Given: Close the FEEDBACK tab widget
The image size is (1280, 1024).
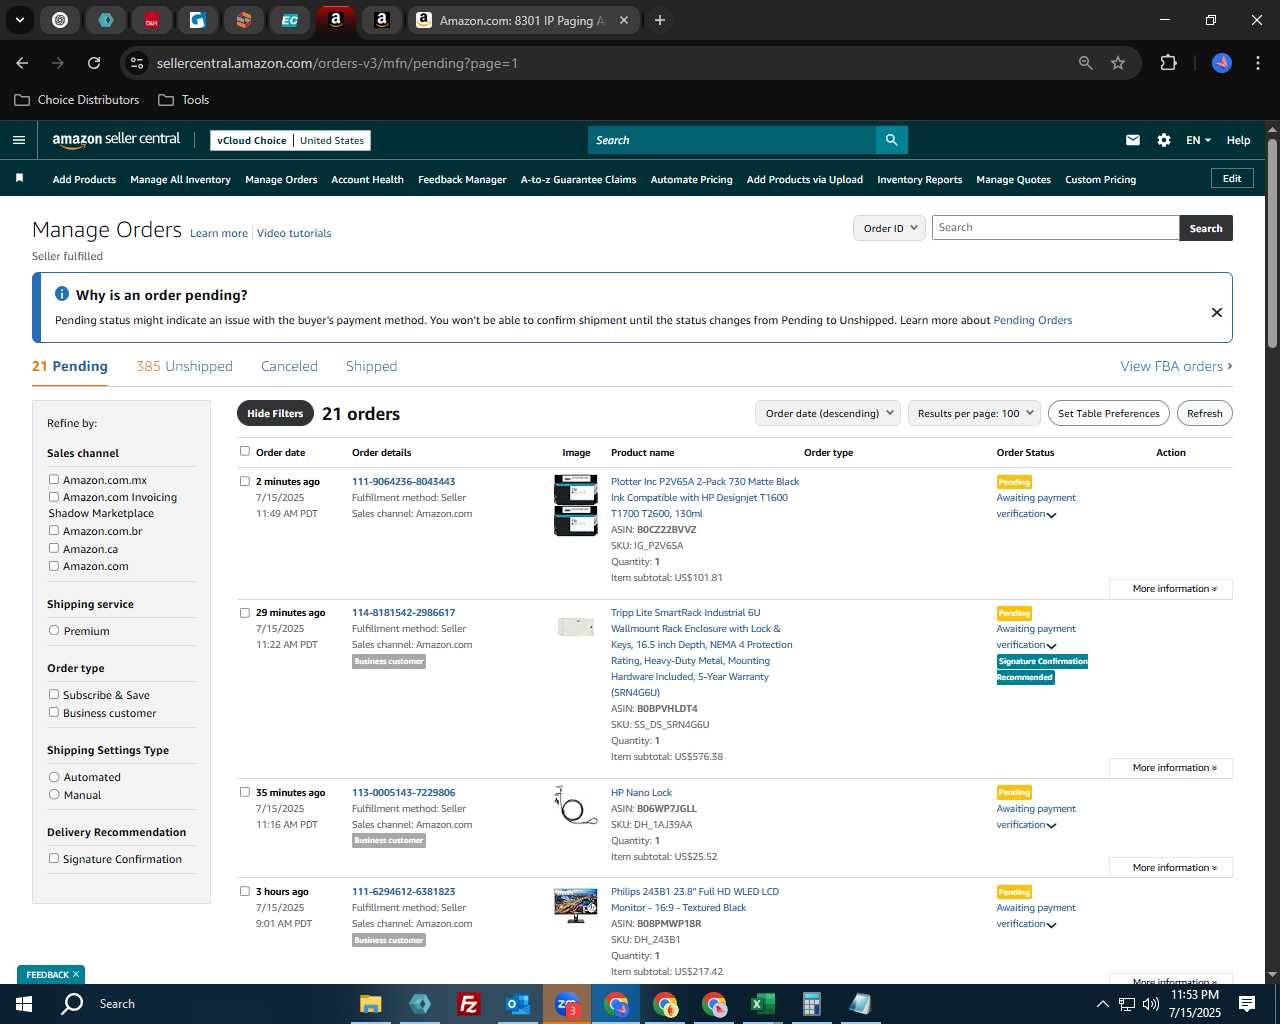Looking at the screenshot, I should [76, 974].
